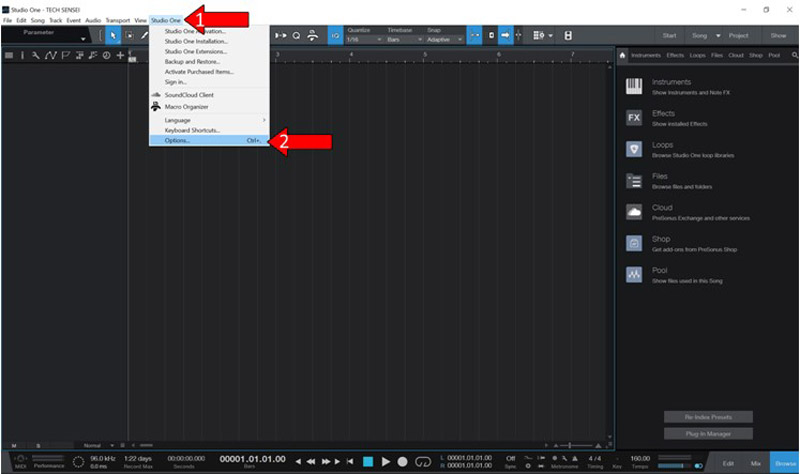Click the 160.00 tempo field
Screen dimensions: 800x474
(x=640, y=458)
